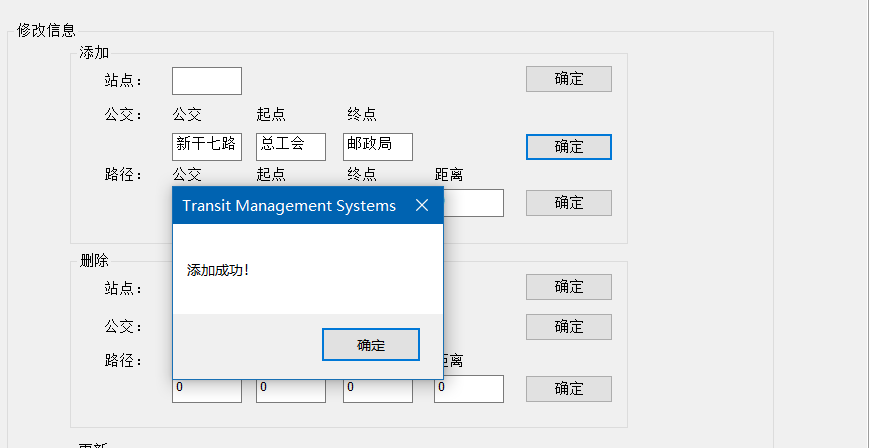Select the 起点 field containing 总工会
The width and height of the screenshot is (869, 448).
(x=291, y=146)
